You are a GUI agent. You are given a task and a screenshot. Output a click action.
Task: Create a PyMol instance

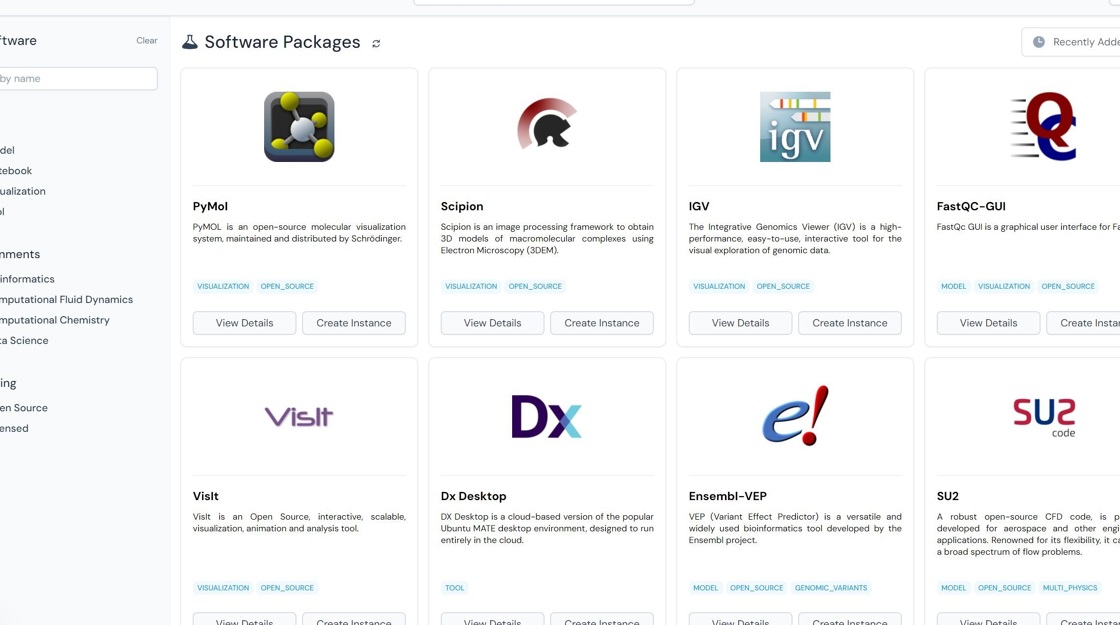pos(354,323)
